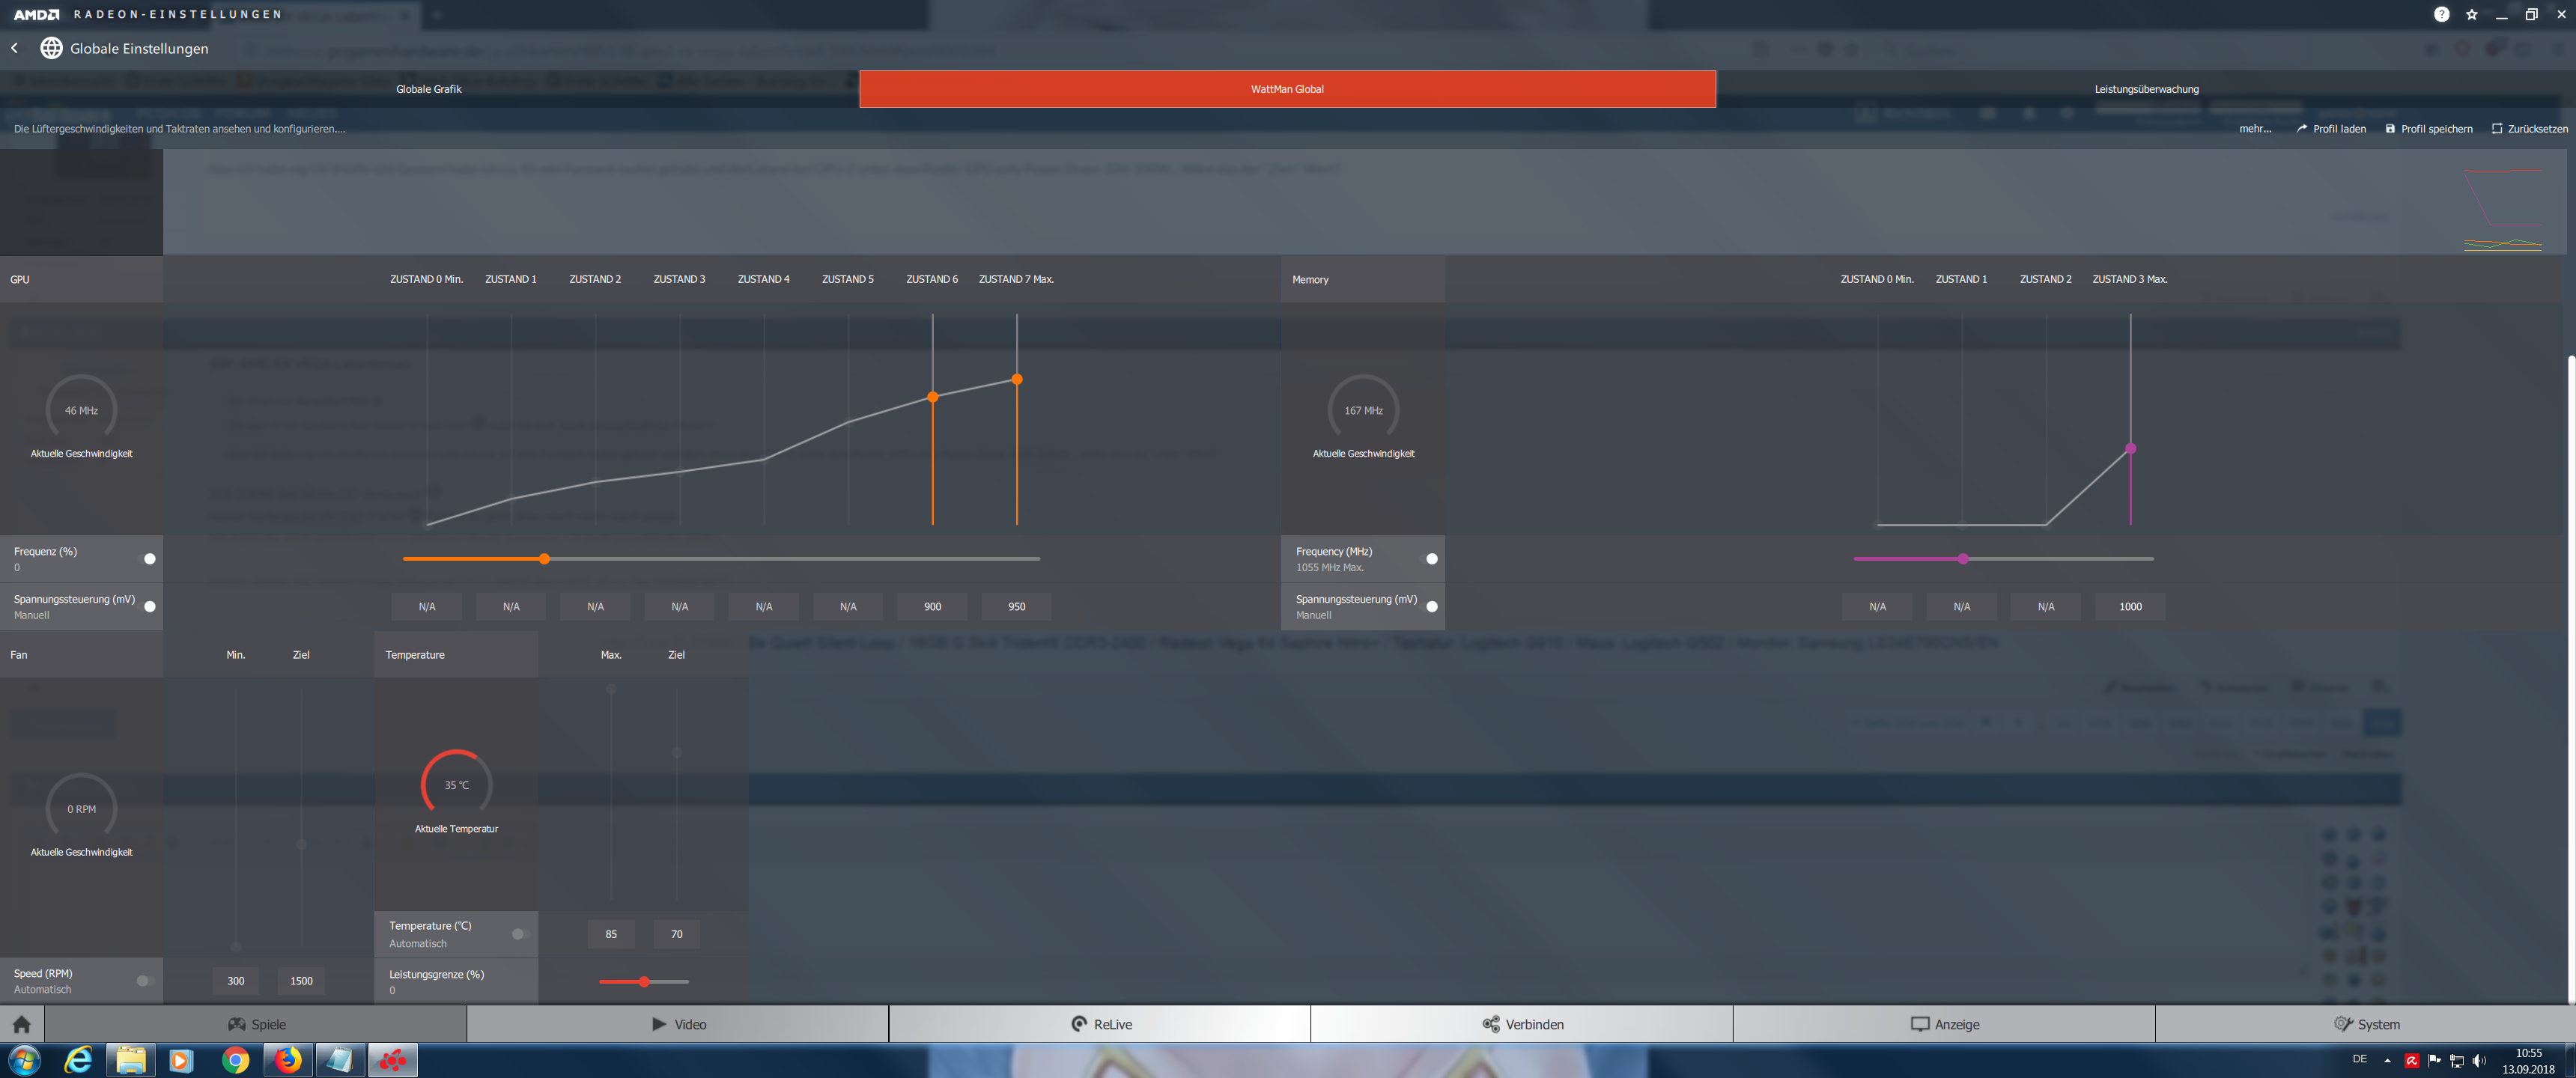Click fan Ziel field showing 1500
The height and width of the screenshot is (1078, 2576).
tap(301, 981)
